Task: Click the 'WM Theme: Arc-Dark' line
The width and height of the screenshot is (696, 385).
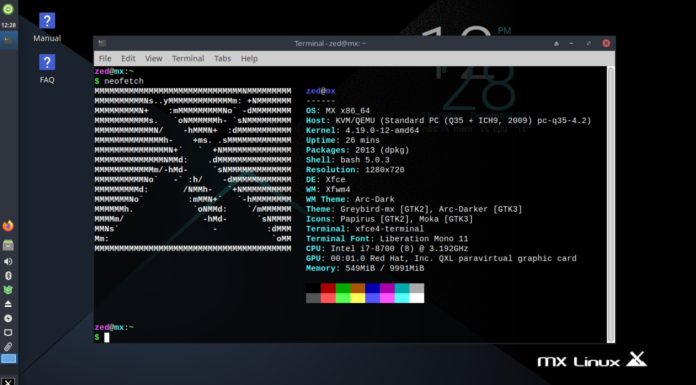Action: click(x=350, y=199)
